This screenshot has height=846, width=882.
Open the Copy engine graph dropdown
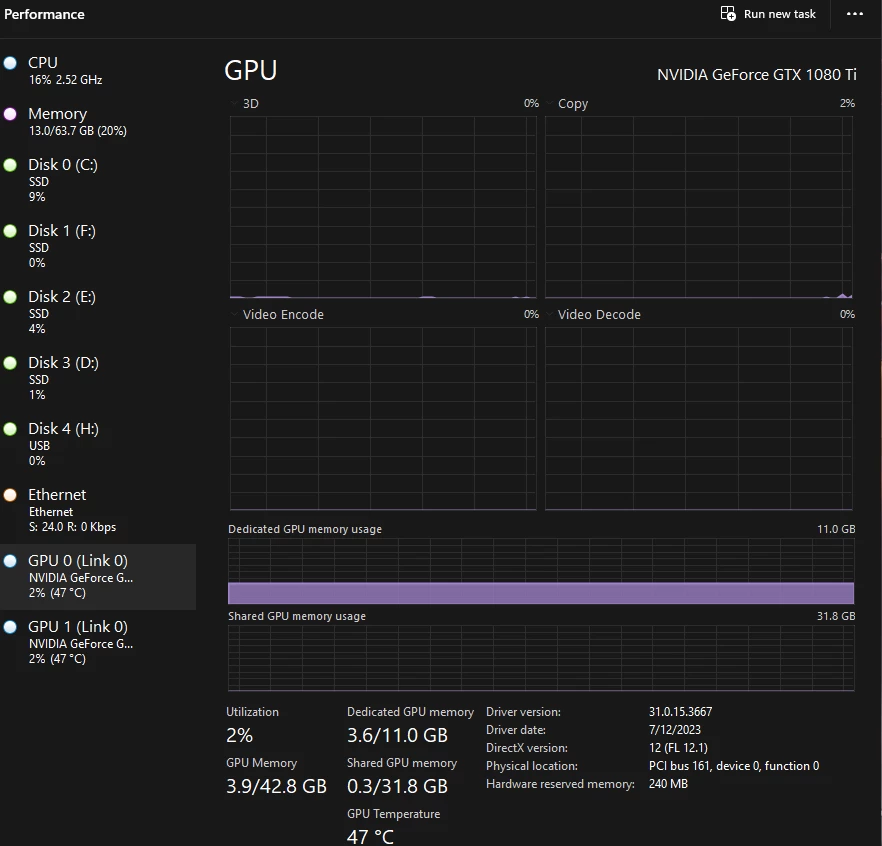550,104
